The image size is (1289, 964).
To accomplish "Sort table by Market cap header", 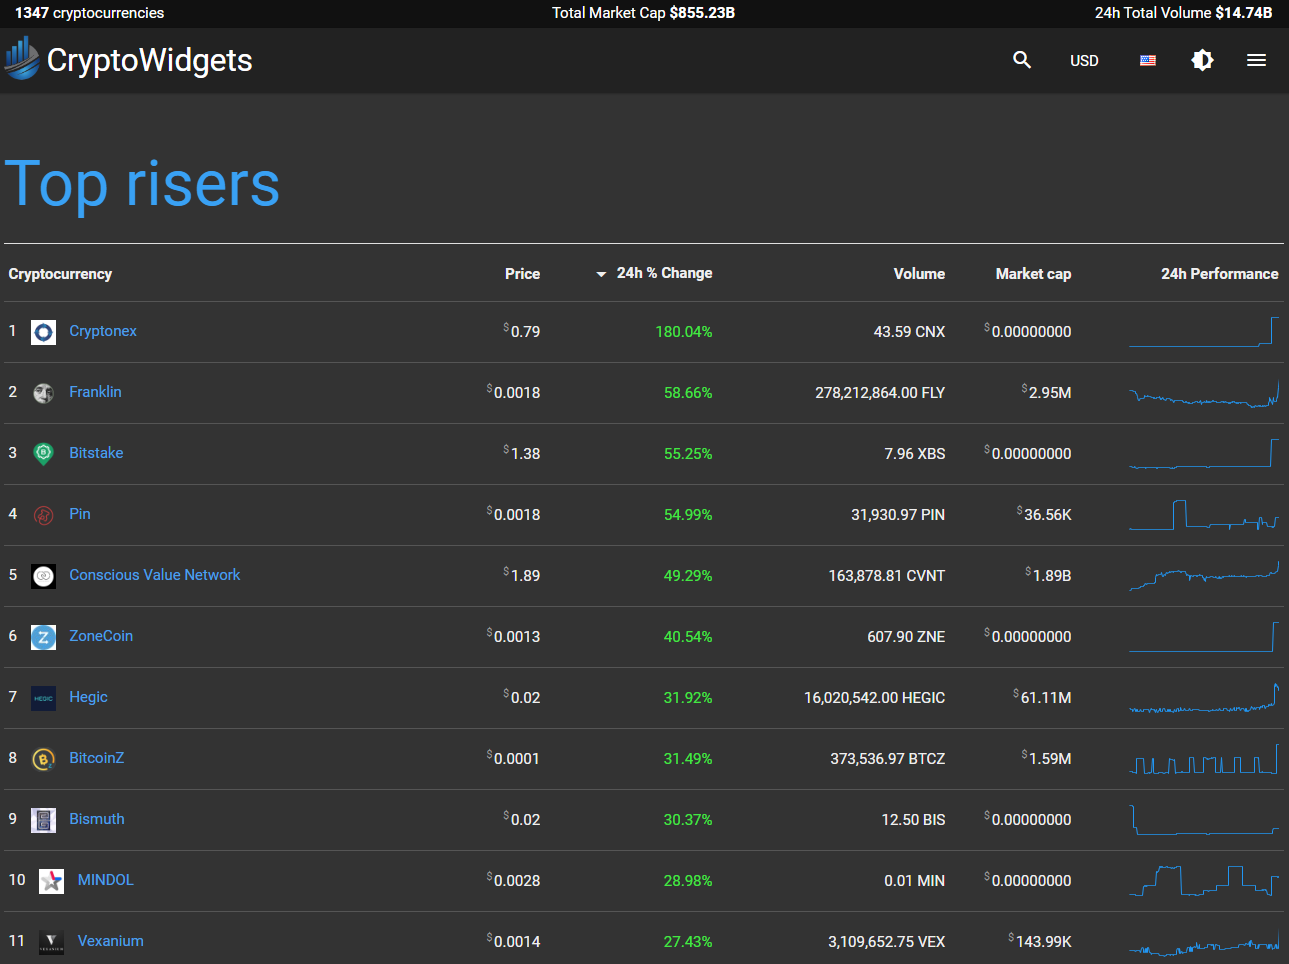I will pos(1033,274).
